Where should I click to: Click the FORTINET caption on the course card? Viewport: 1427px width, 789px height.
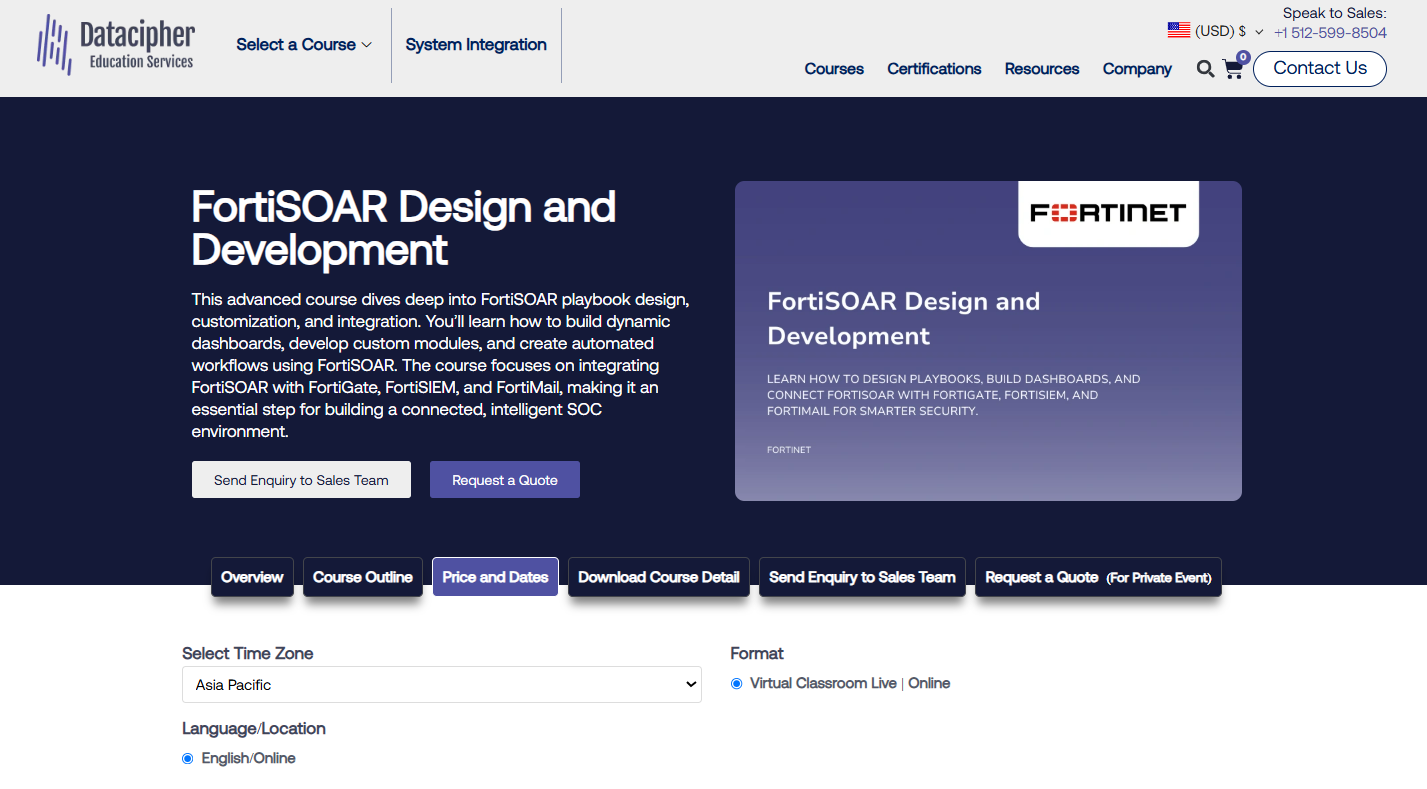pyautogui.click(x=789, y=450)
